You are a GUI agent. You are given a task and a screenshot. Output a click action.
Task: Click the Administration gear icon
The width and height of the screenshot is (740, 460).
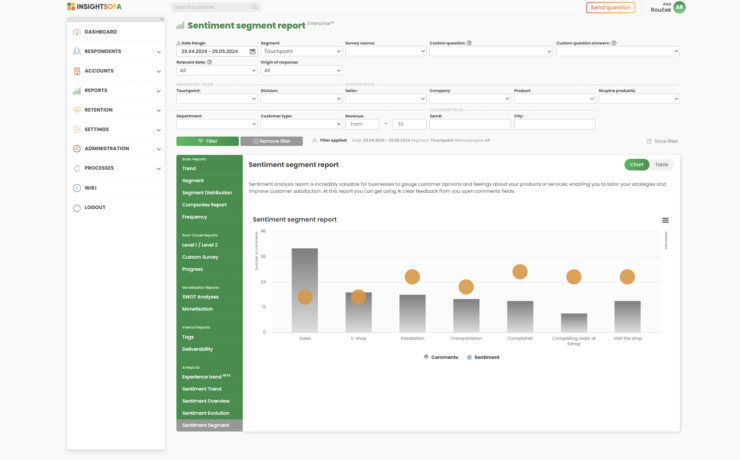tap(77, 149)
